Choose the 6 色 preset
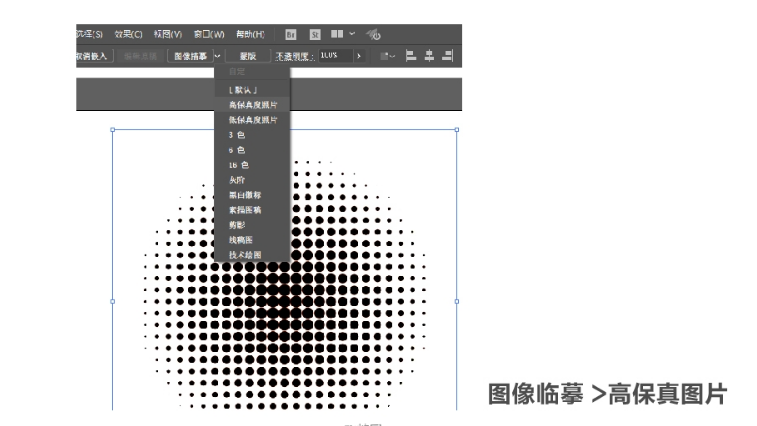Image resolution: width=757 pixels, height=426 pixels. [x=252, y=150]
